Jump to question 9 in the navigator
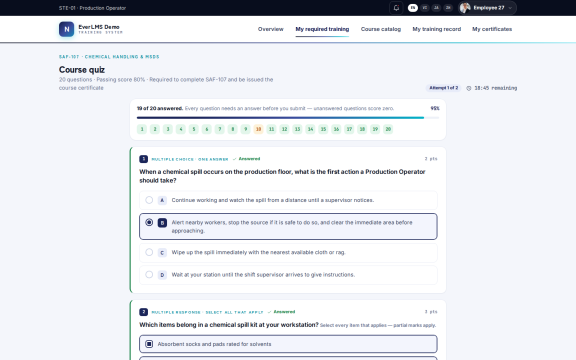Image resolution: width=576 pixels, height=360 pixels. (245, 129)
